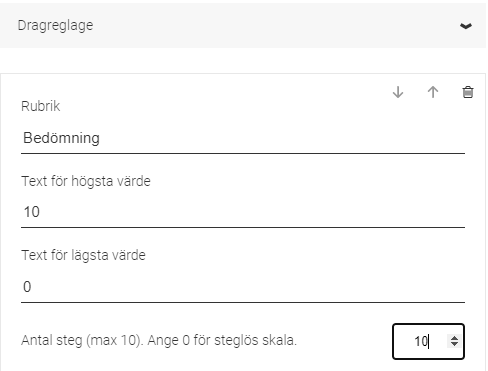The height and width of the screenshot is (371, 488).
Task: Move the slider item down with the arrow
Action: 398,92
